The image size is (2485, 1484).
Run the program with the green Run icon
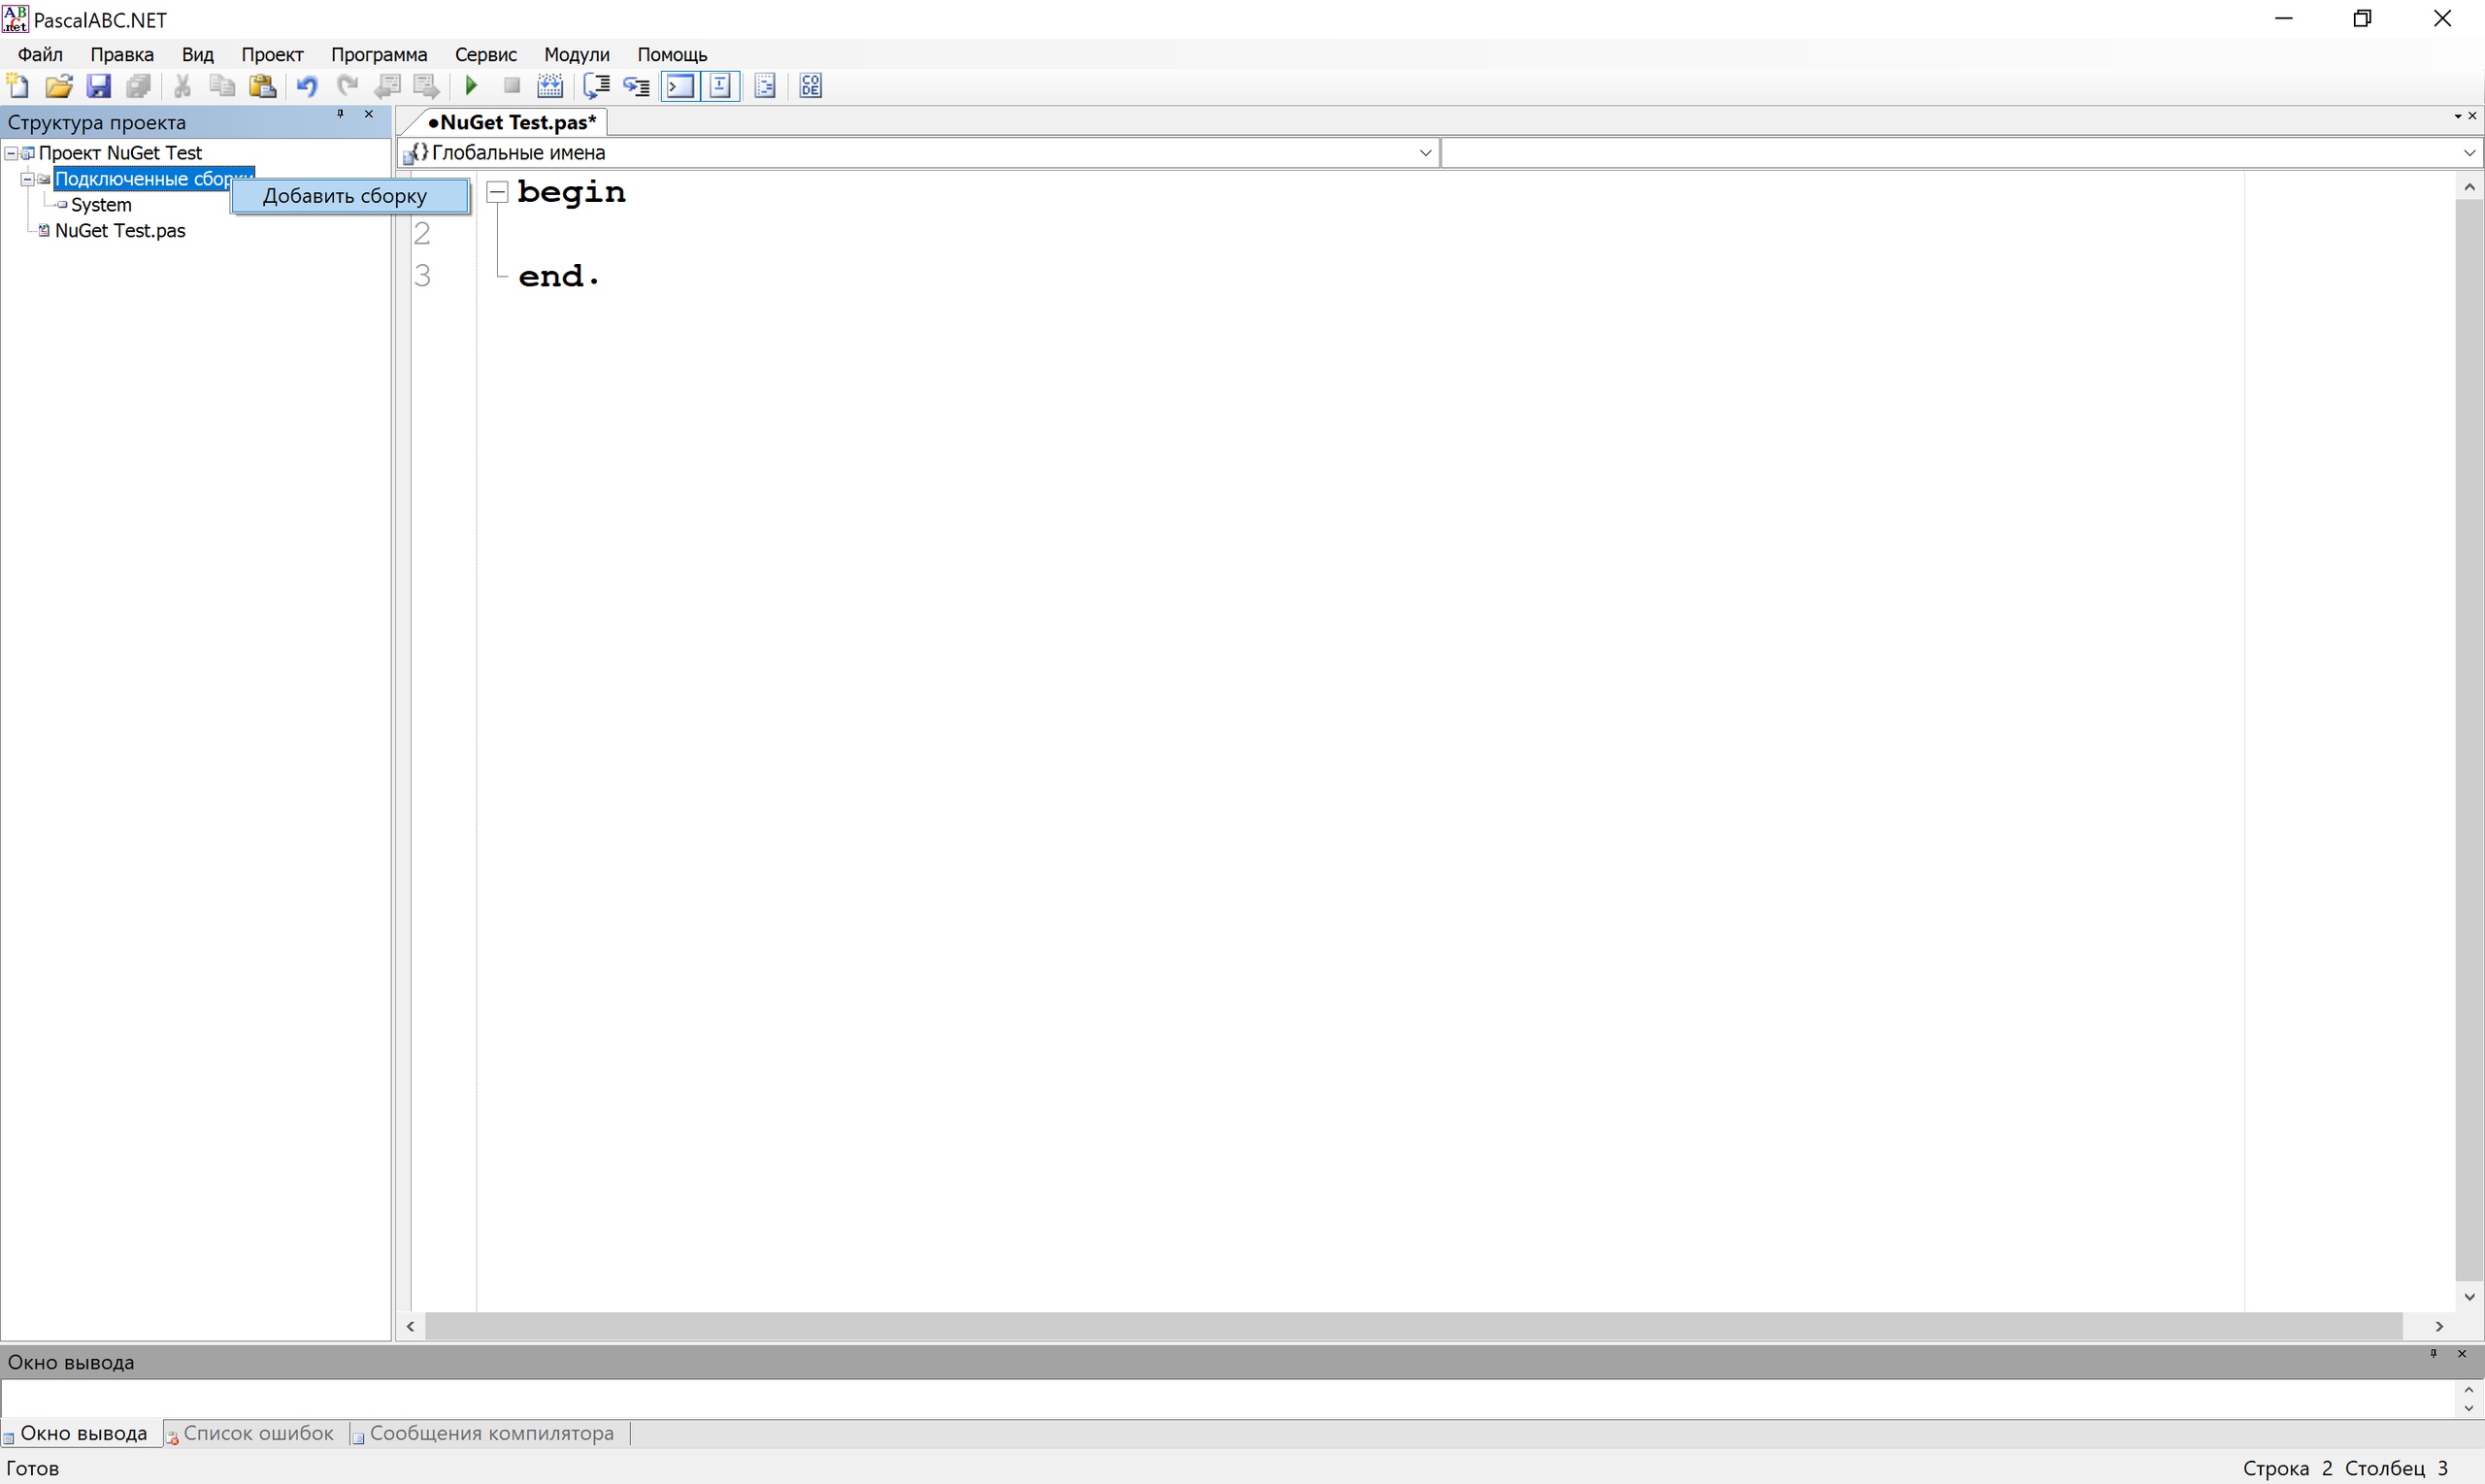(x=470, y=86)
